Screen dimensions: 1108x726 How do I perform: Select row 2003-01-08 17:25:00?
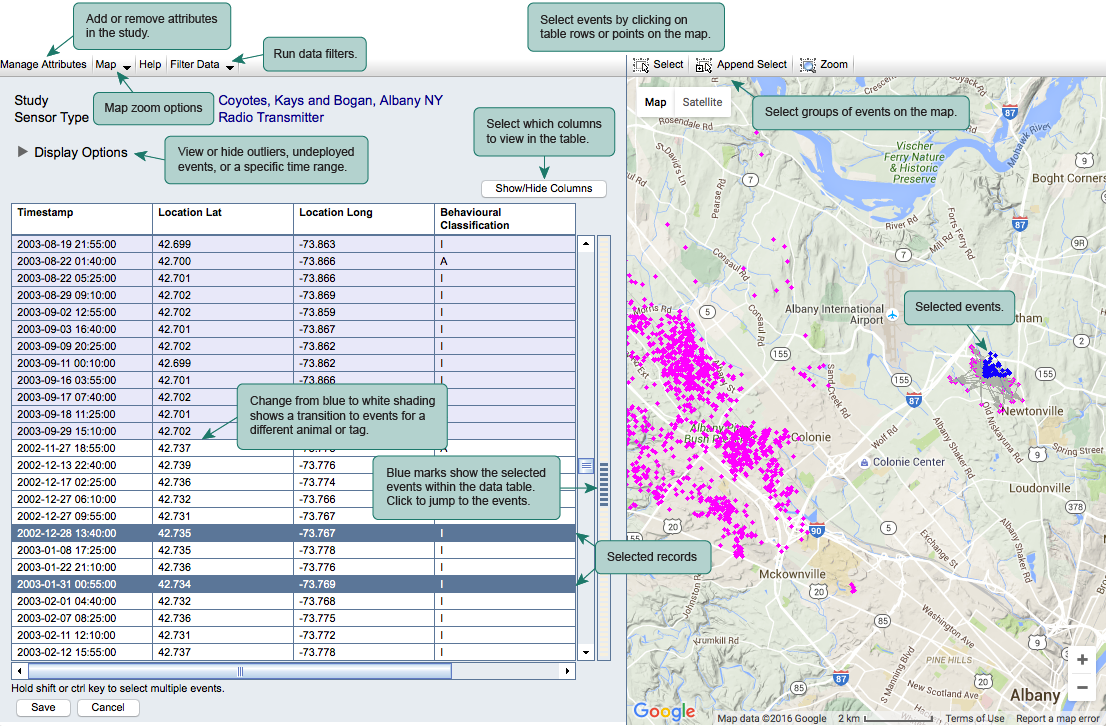[293, 550]
